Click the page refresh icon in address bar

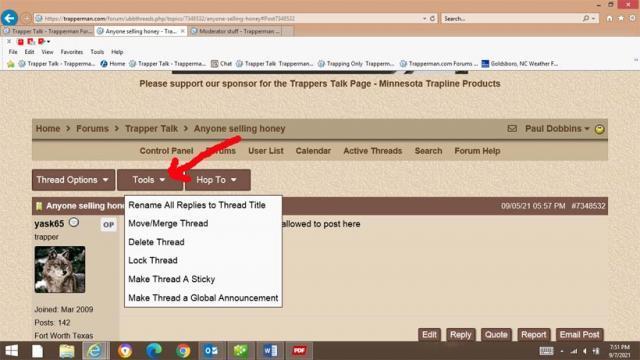click(x=432, y=18)
